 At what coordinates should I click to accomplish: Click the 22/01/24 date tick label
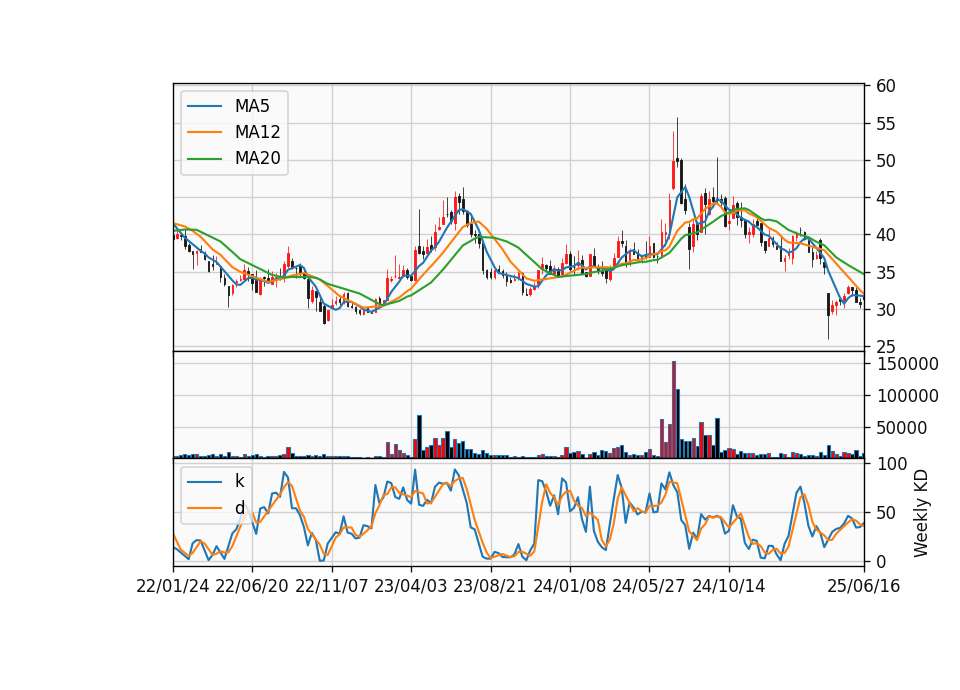[173, 587]
